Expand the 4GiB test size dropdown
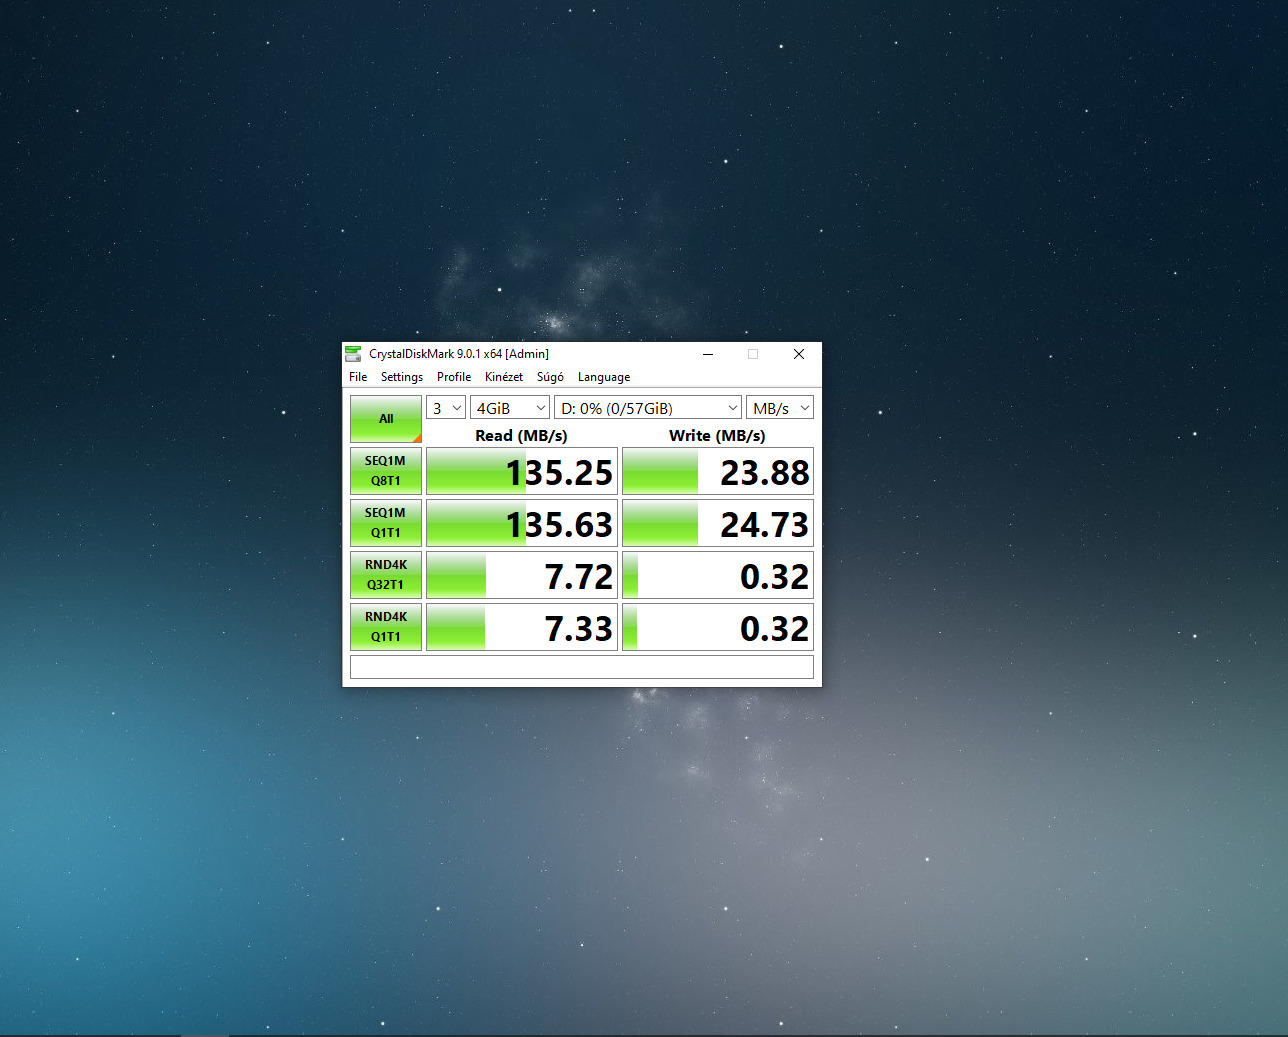Screen dimensions: 1288x1037 [510, 408]
